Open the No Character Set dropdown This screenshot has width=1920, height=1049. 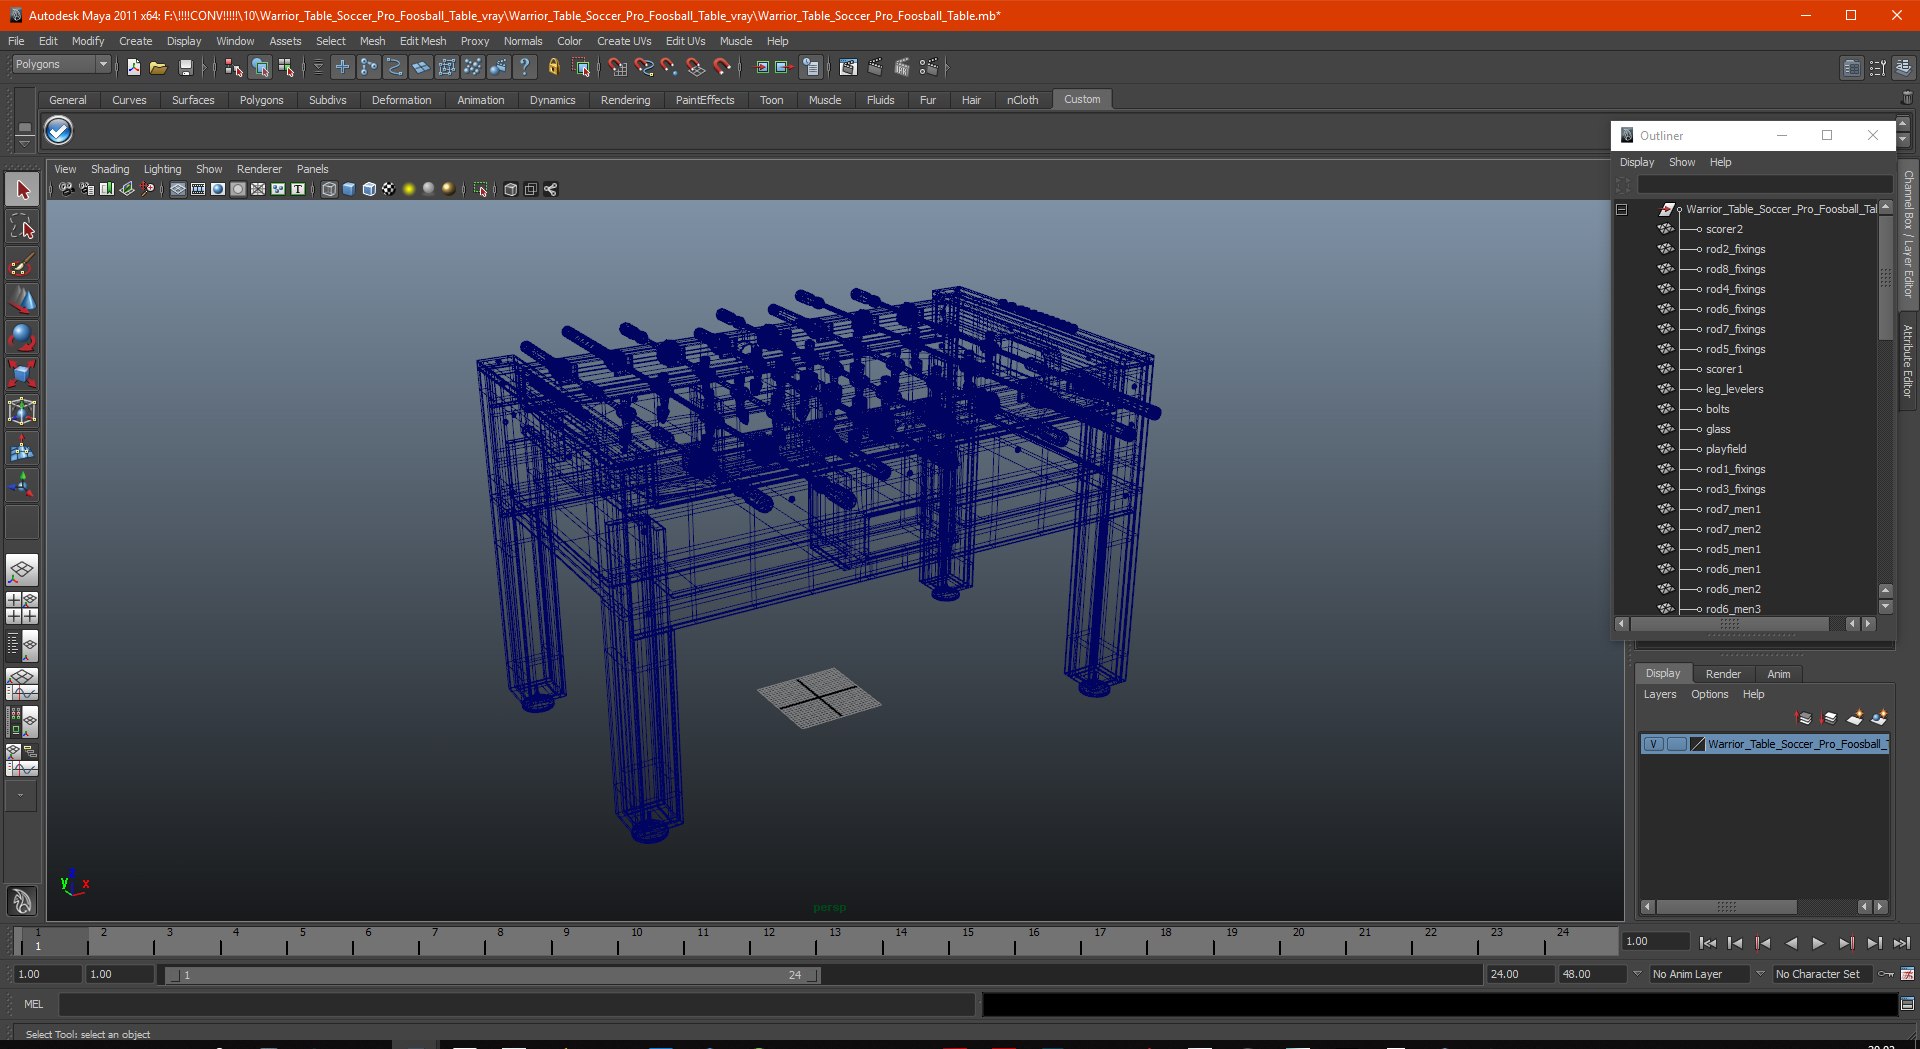(x=1822, y=974)
